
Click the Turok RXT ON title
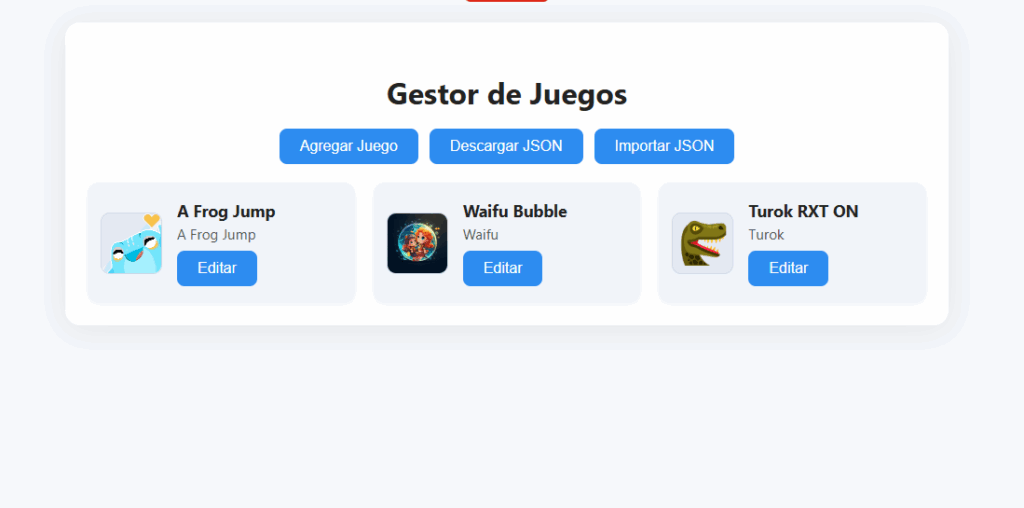pyautogui.click(x=803, y=212)
